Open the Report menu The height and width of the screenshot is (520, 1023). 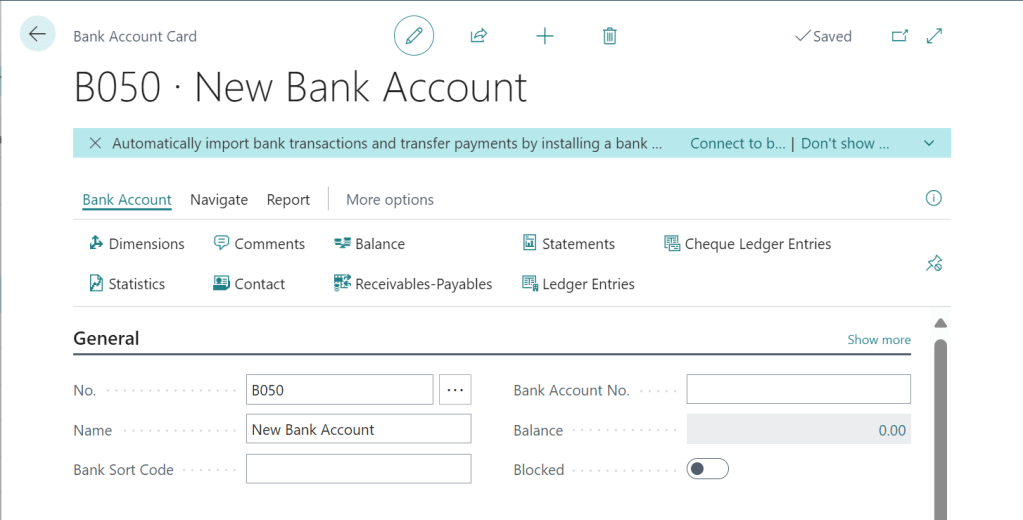[x=288, y=200]
